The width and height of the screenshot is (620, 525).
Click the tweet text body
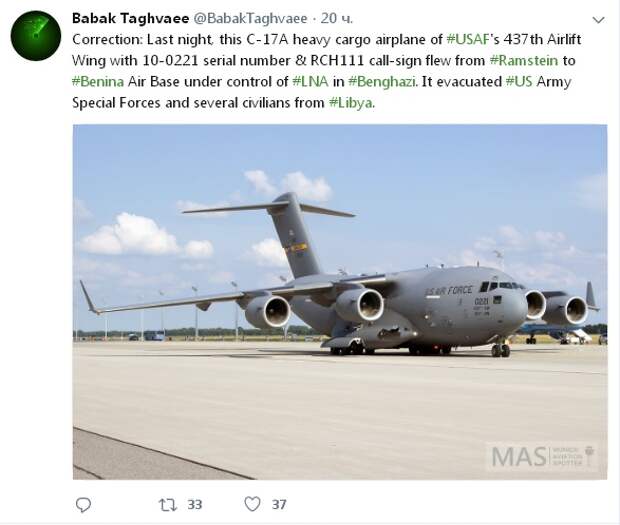pyautogui.click(x=327, y=71)
